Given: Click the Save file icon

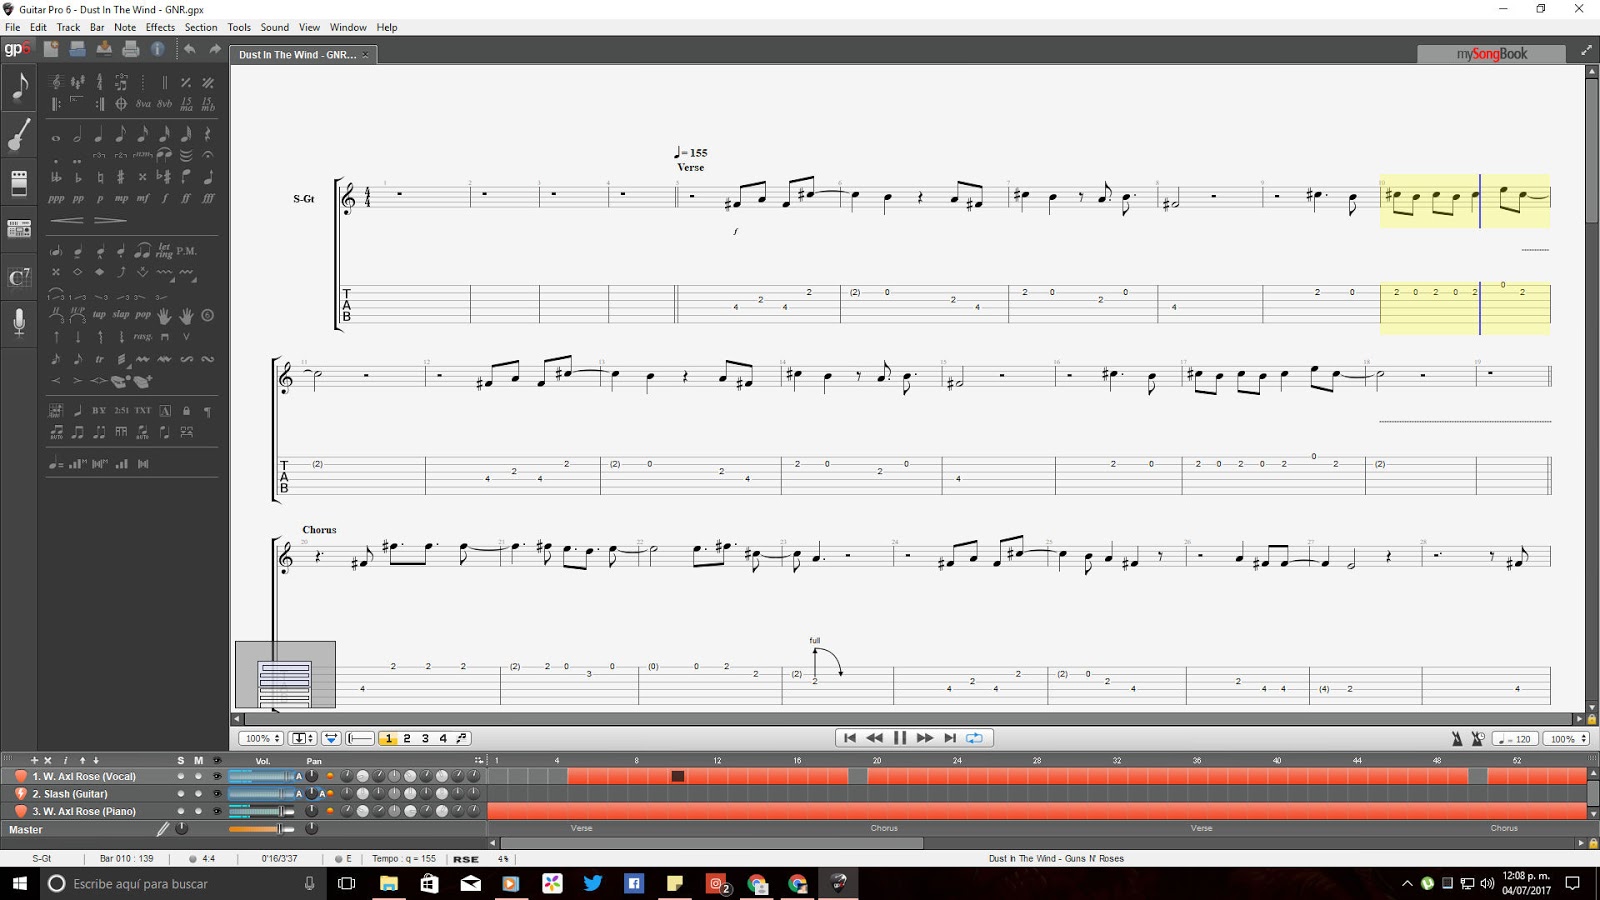Looking at the screenshot, I should (104, 49).
